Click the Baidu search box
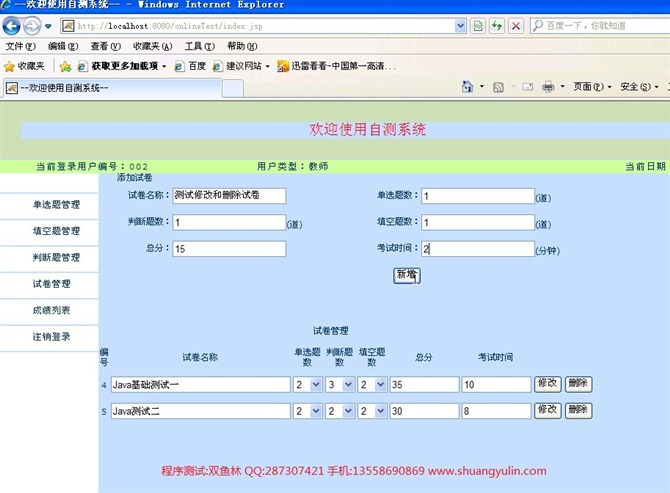 pos(600,26)
